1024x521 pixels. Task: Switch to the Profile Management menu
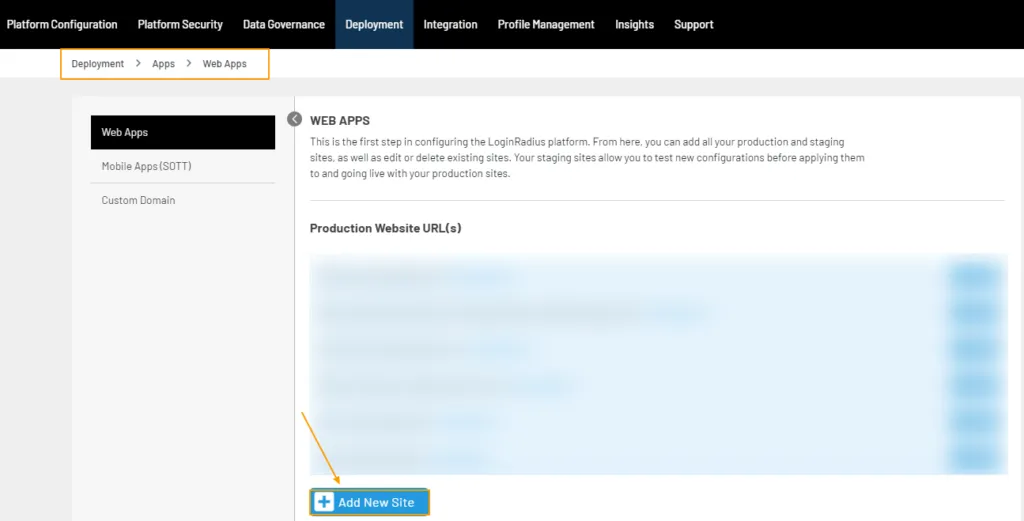pos(546,24)
